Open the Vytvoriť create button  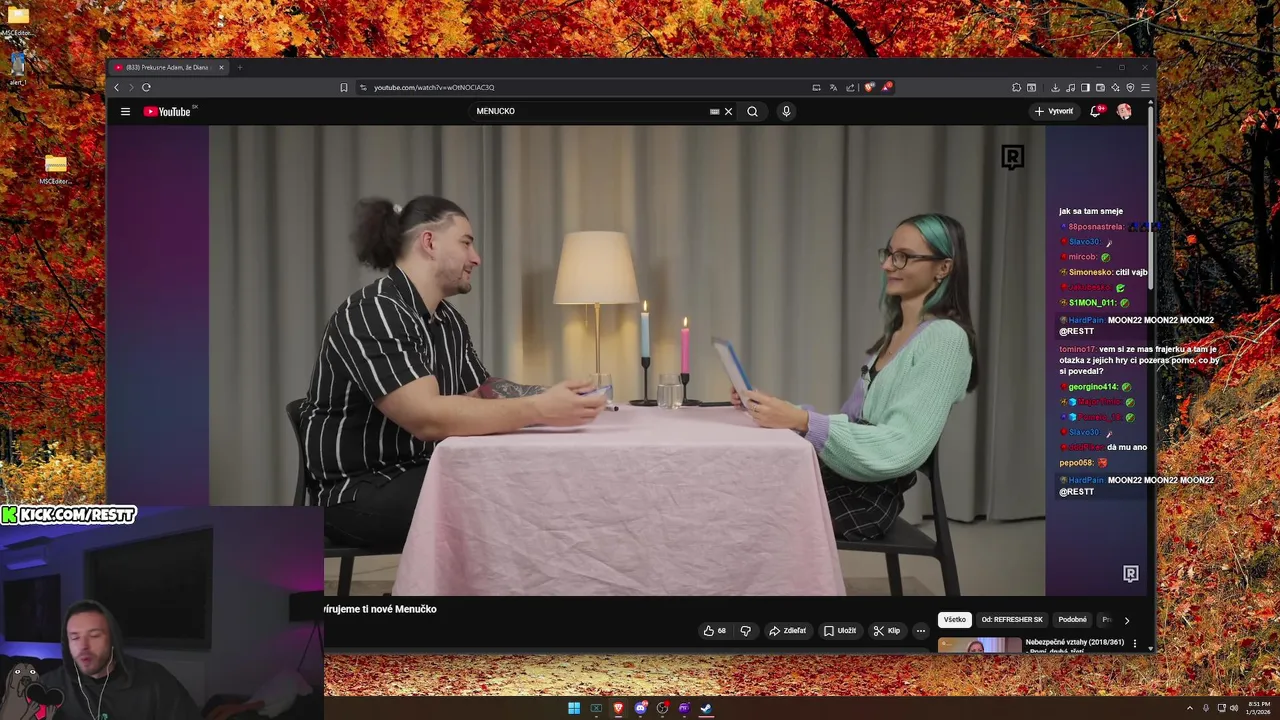pyautogui.click(x=1054, y=111)
